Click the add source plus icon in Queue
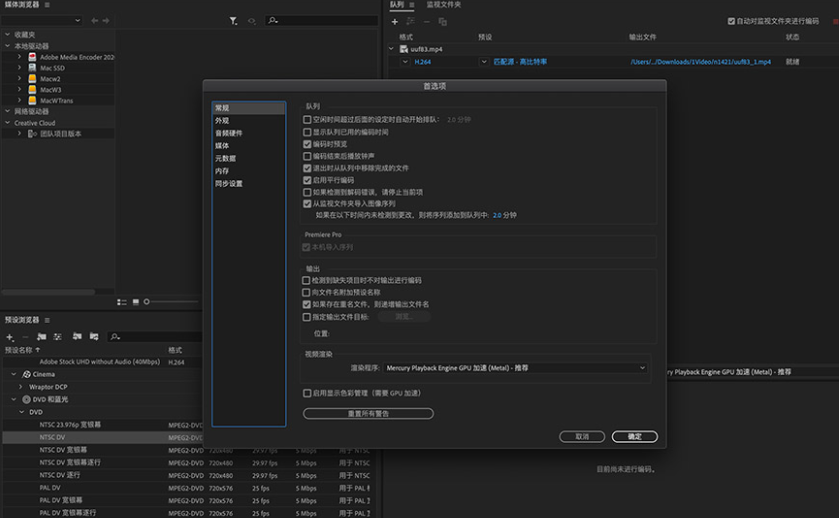Viewport: 839px width, 518px height. [395, 22]
